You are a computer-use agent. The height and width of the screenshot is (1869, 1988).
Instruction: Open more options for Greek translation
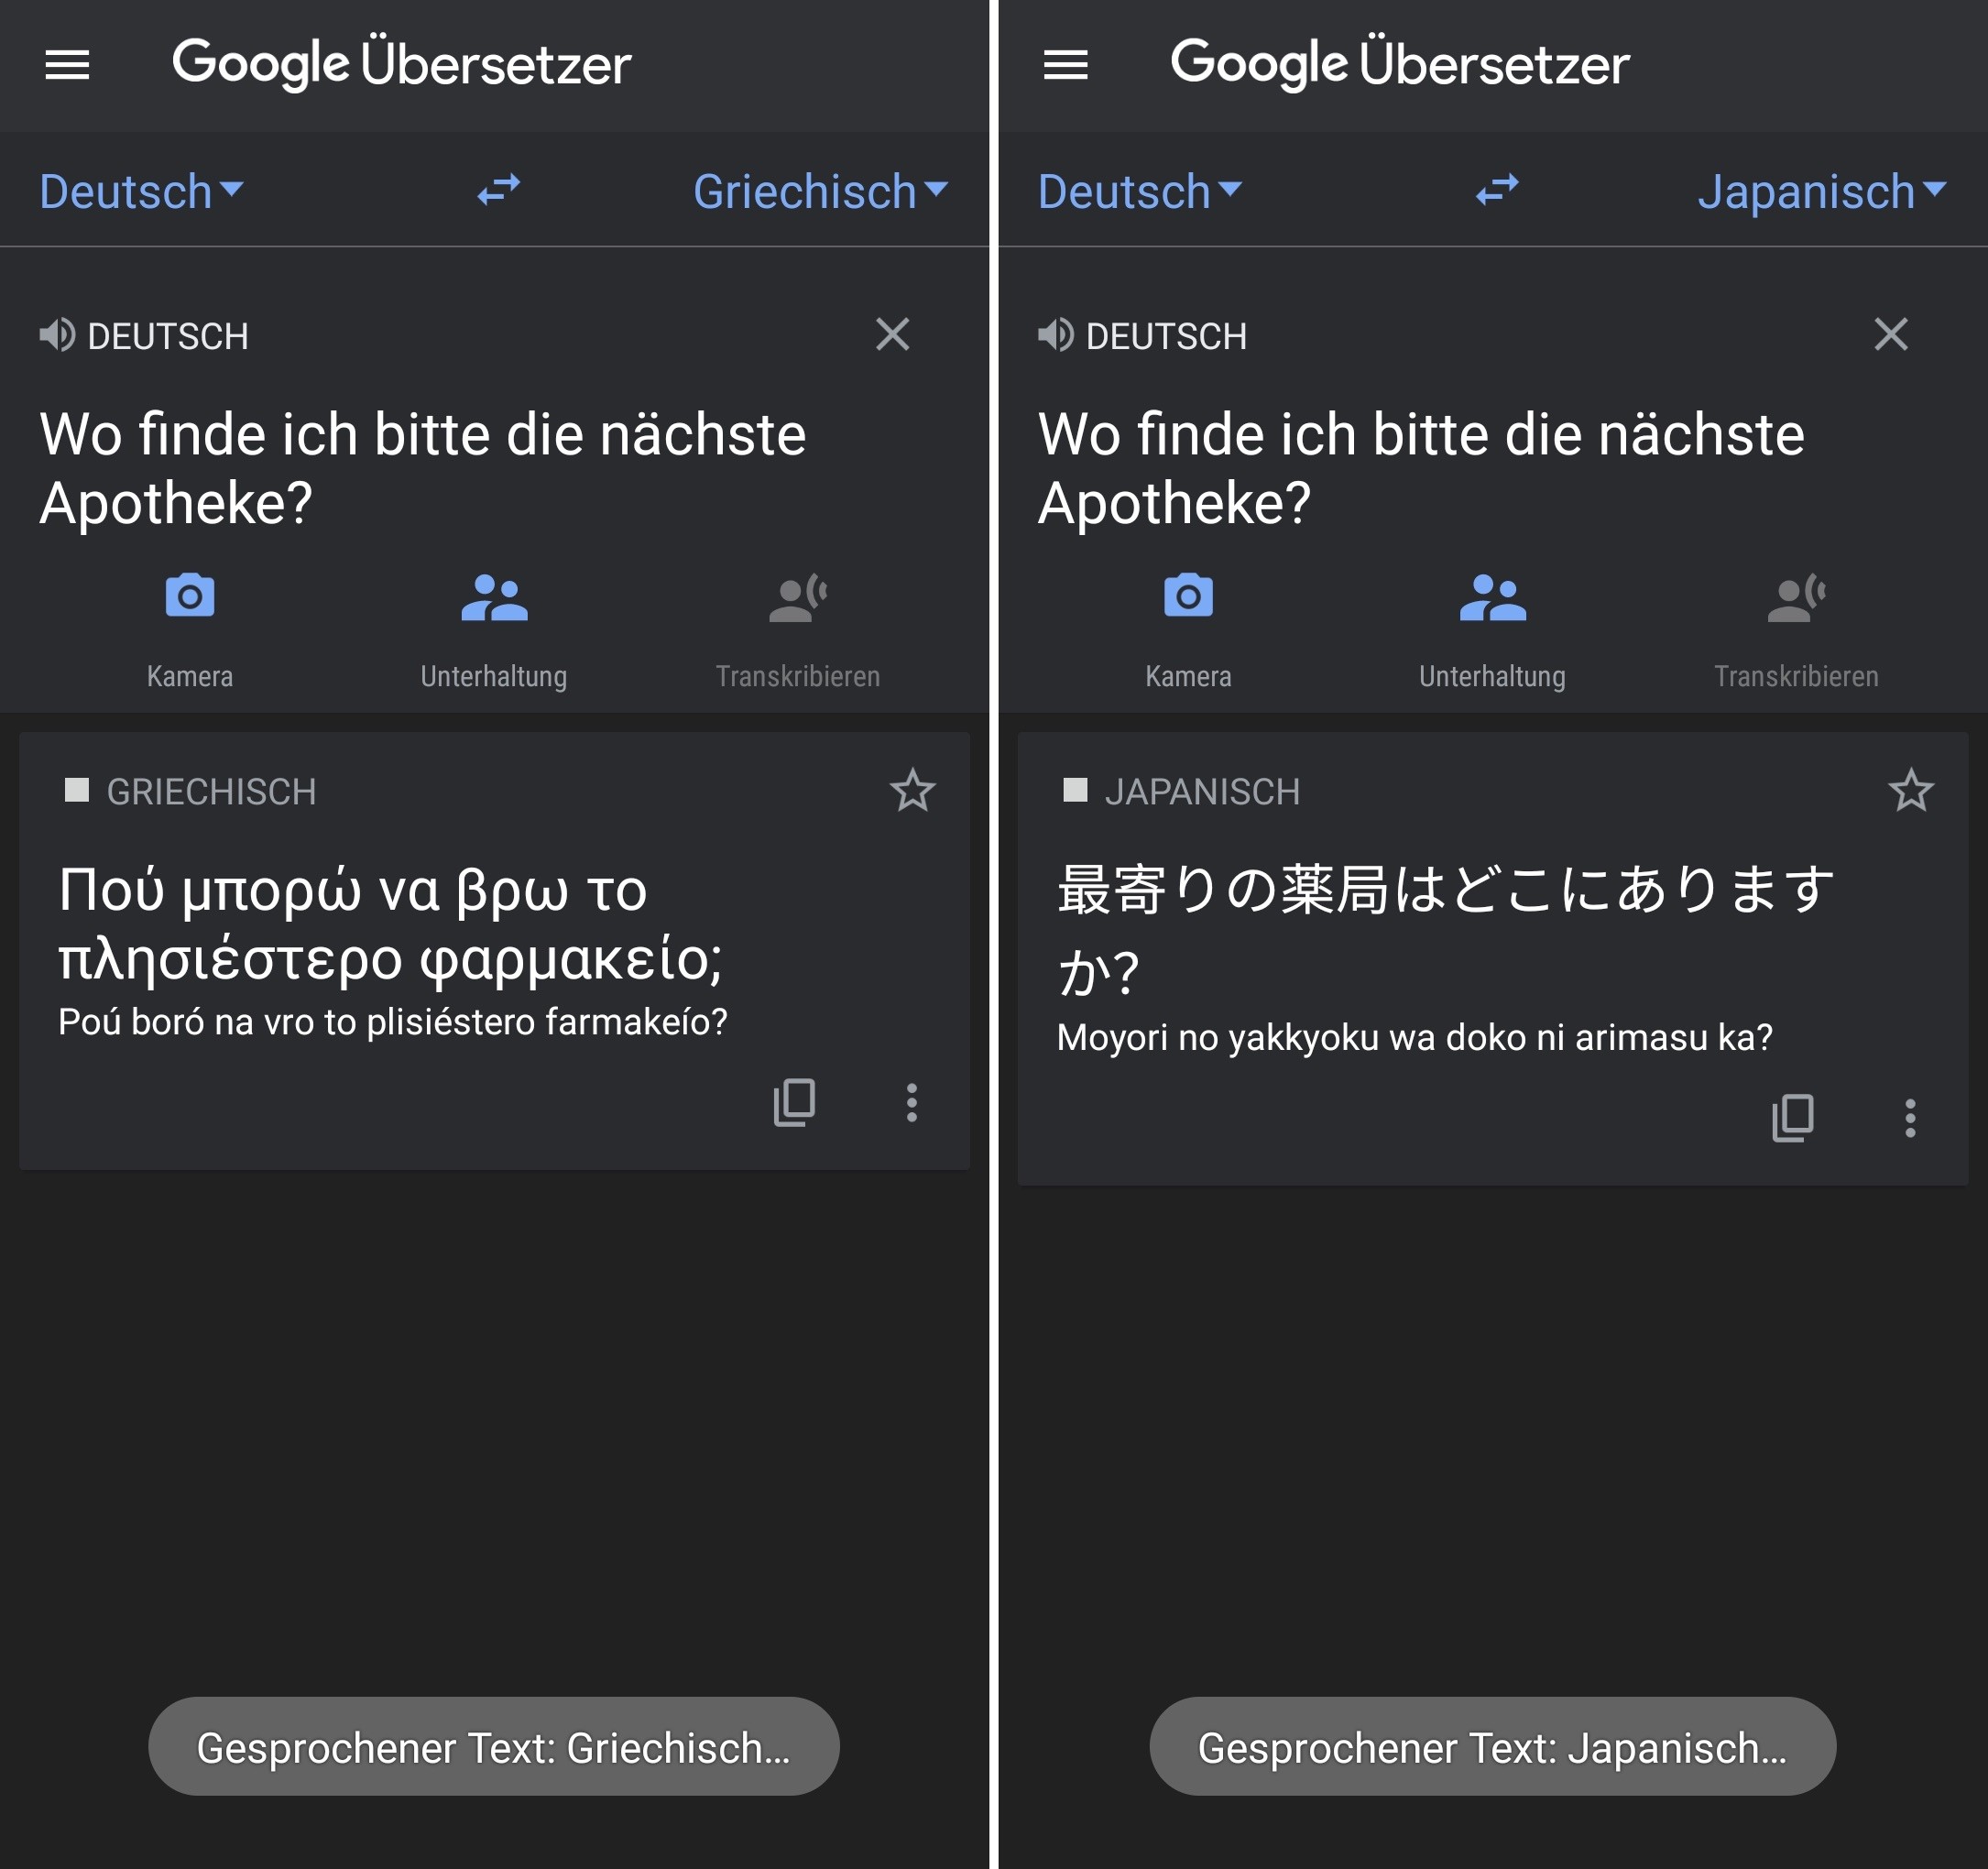click(911, 1102)
